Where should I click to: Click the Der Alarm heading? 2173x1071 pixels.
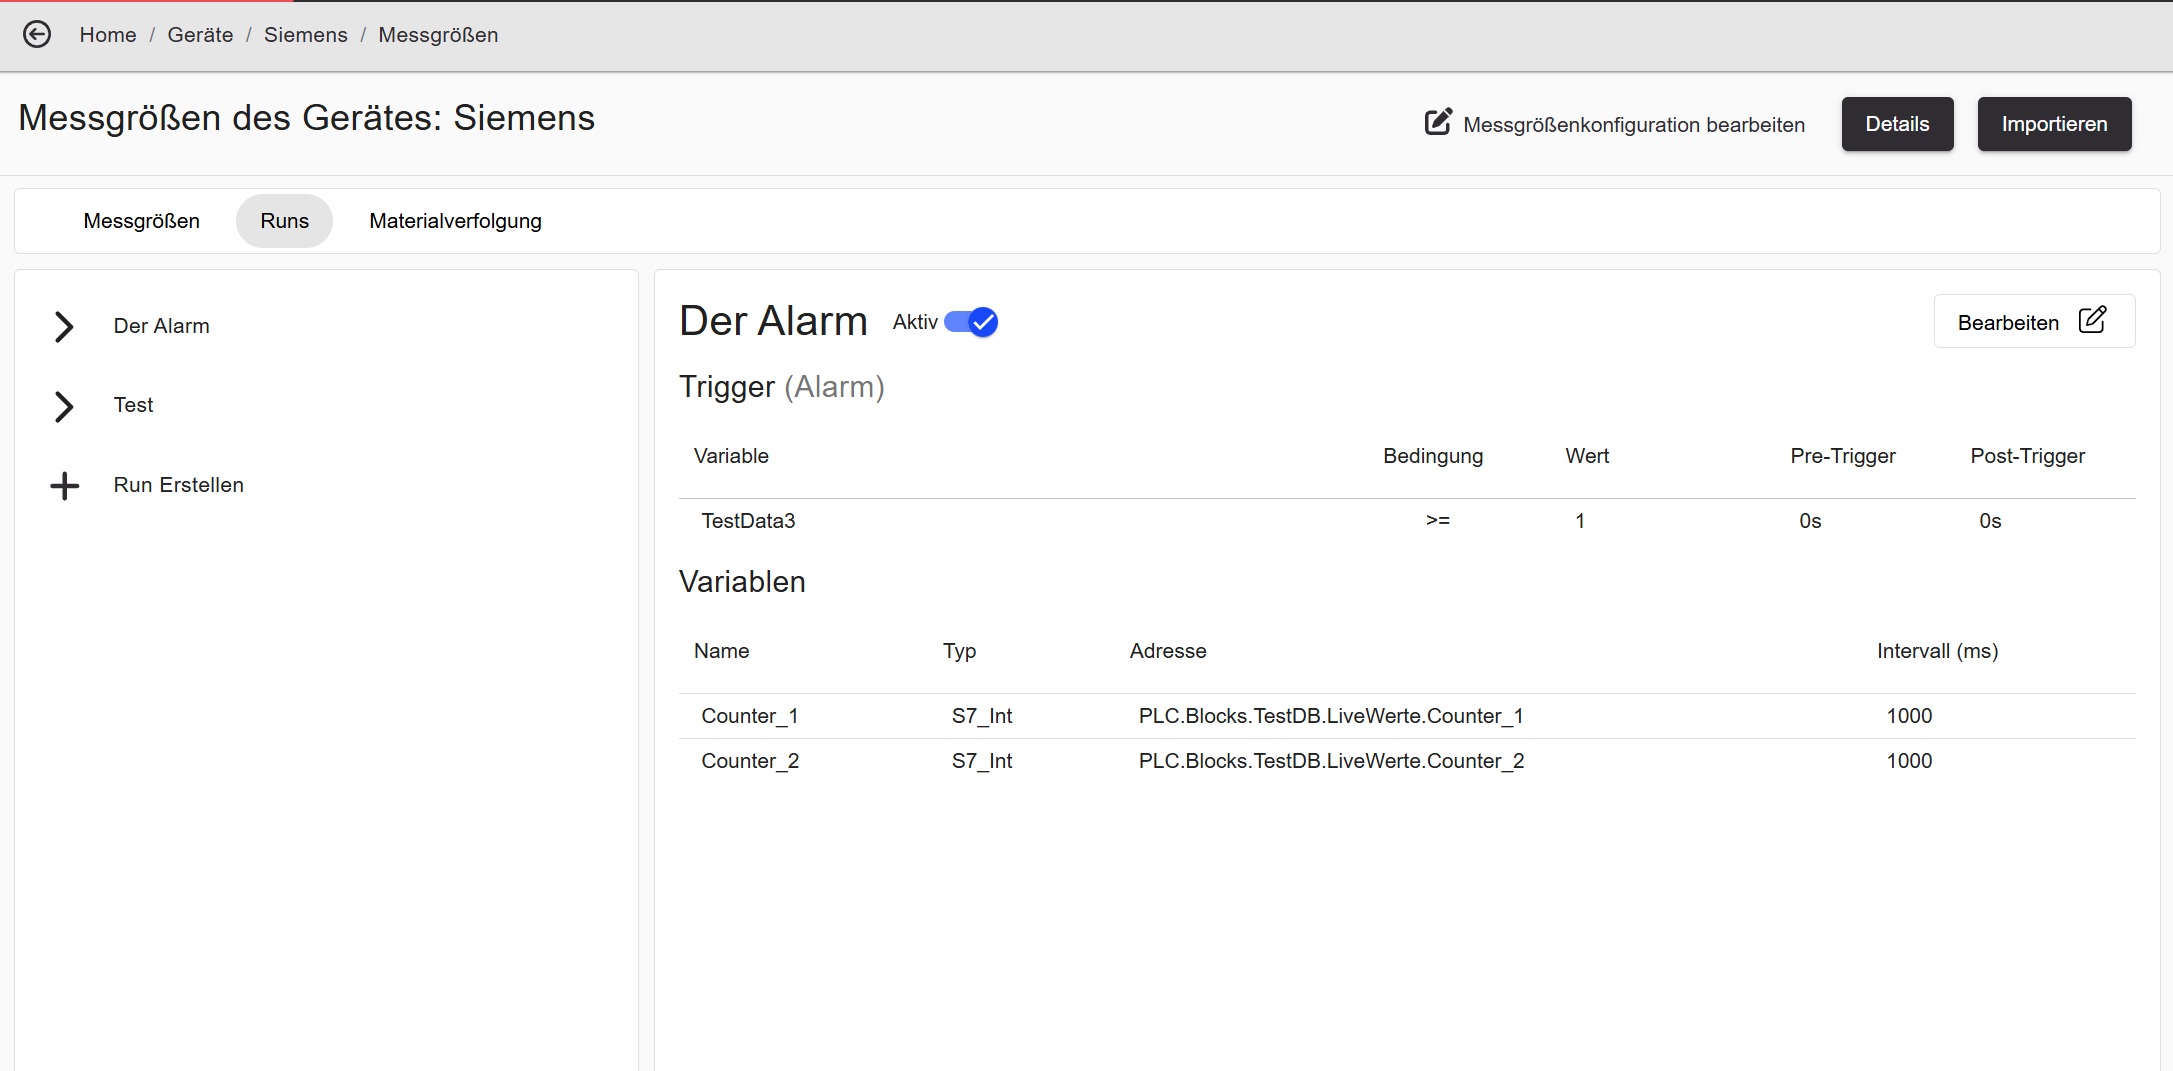coord(773,321)
